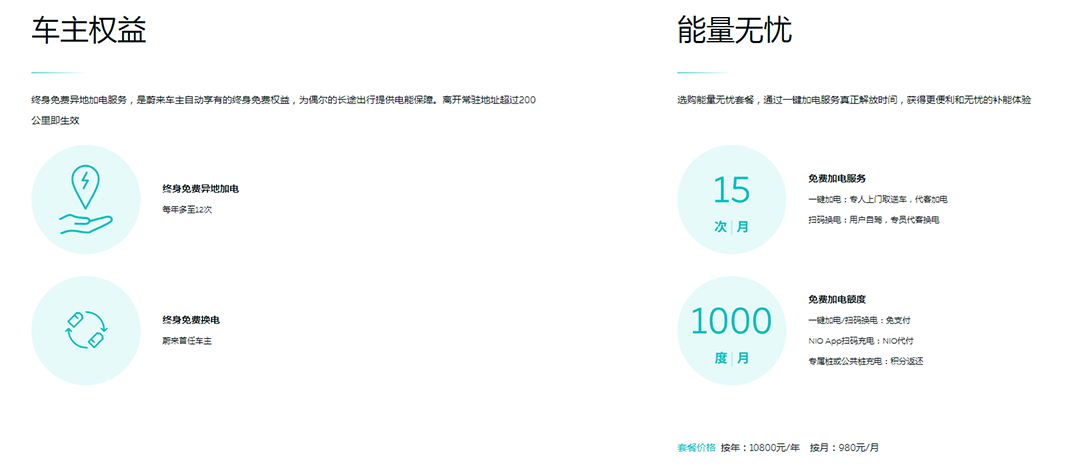Click the 能量无忧 heading

coord(734,31)
